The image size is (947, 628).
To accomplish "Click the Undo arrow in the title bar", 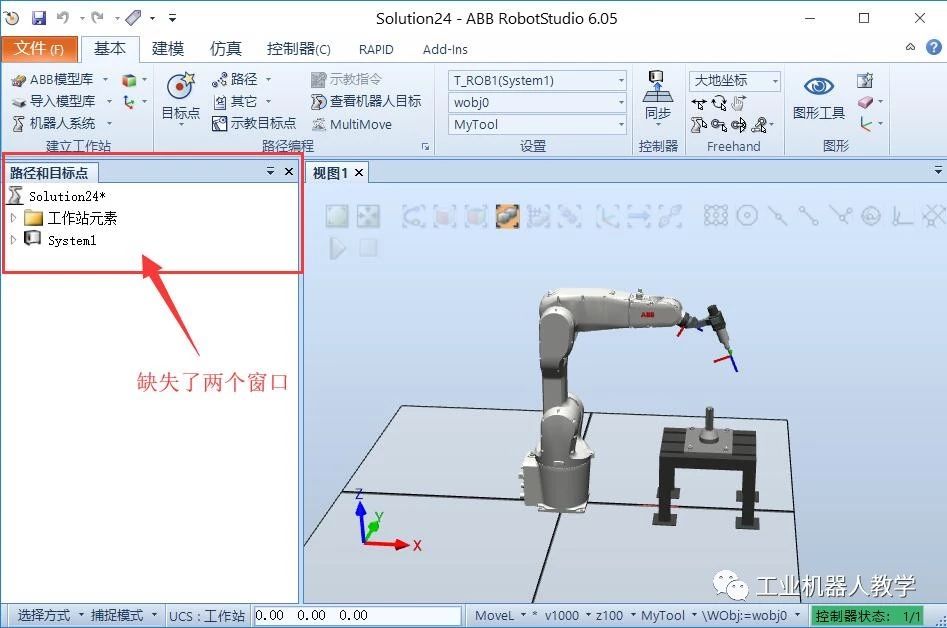I will pyautogui.click(x=62, y=18).
